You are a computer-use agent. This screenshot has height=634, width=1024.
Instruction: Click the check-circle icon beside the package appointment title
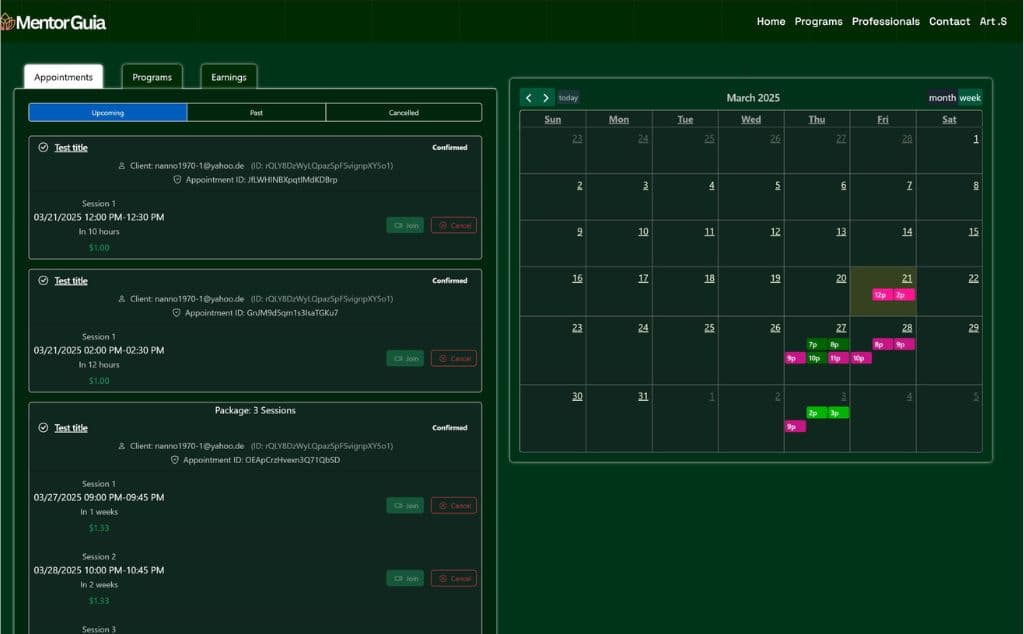click(x=43, y=428)
